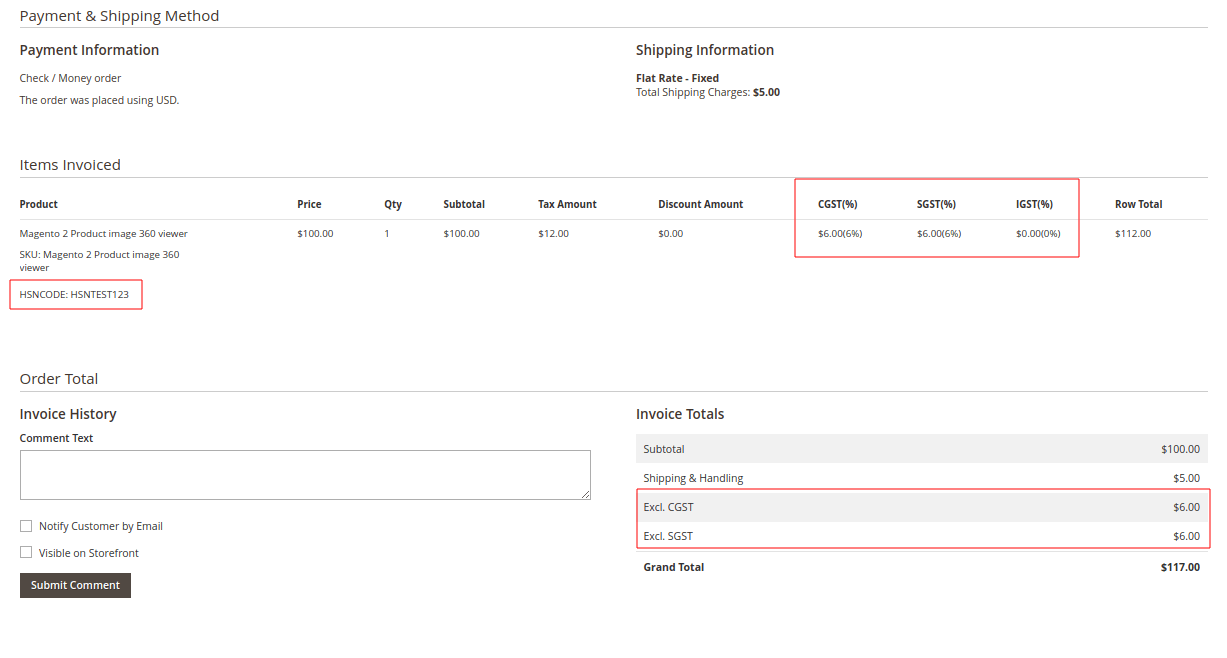Click the IGST(%) column header

click(x=1035, y=204)
